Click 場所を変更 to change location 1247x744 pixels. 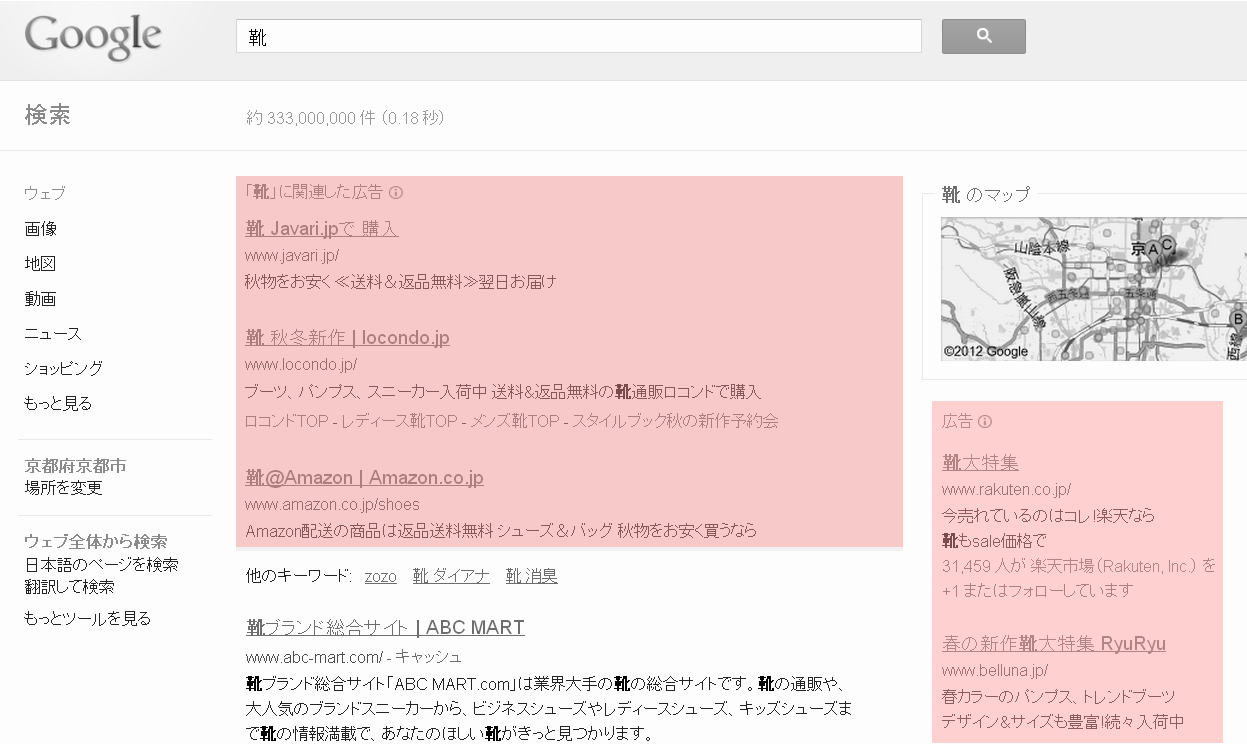(64, 488)
